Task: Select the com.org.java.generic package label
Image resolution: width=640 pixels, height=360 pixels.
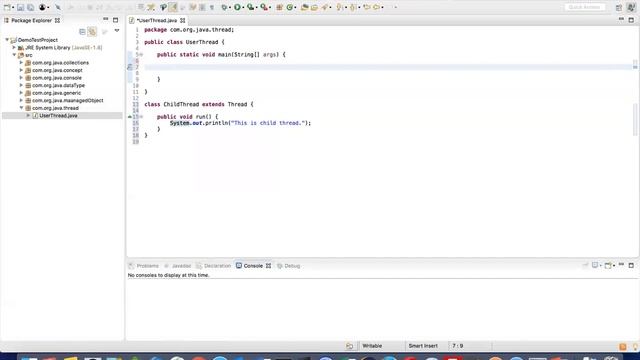Action: click(x=56, y=93)
